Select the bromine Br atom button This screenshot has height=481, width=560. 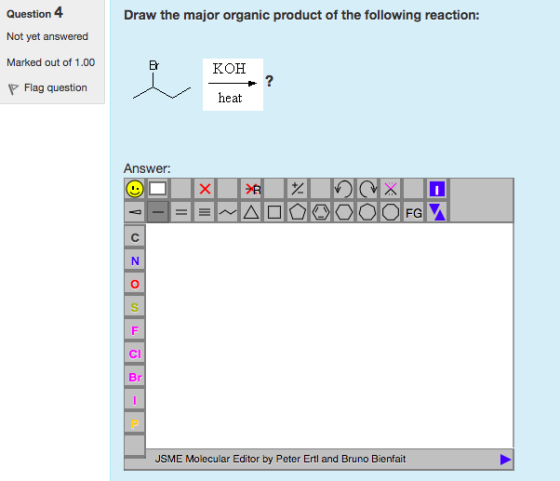pos(135,377)
